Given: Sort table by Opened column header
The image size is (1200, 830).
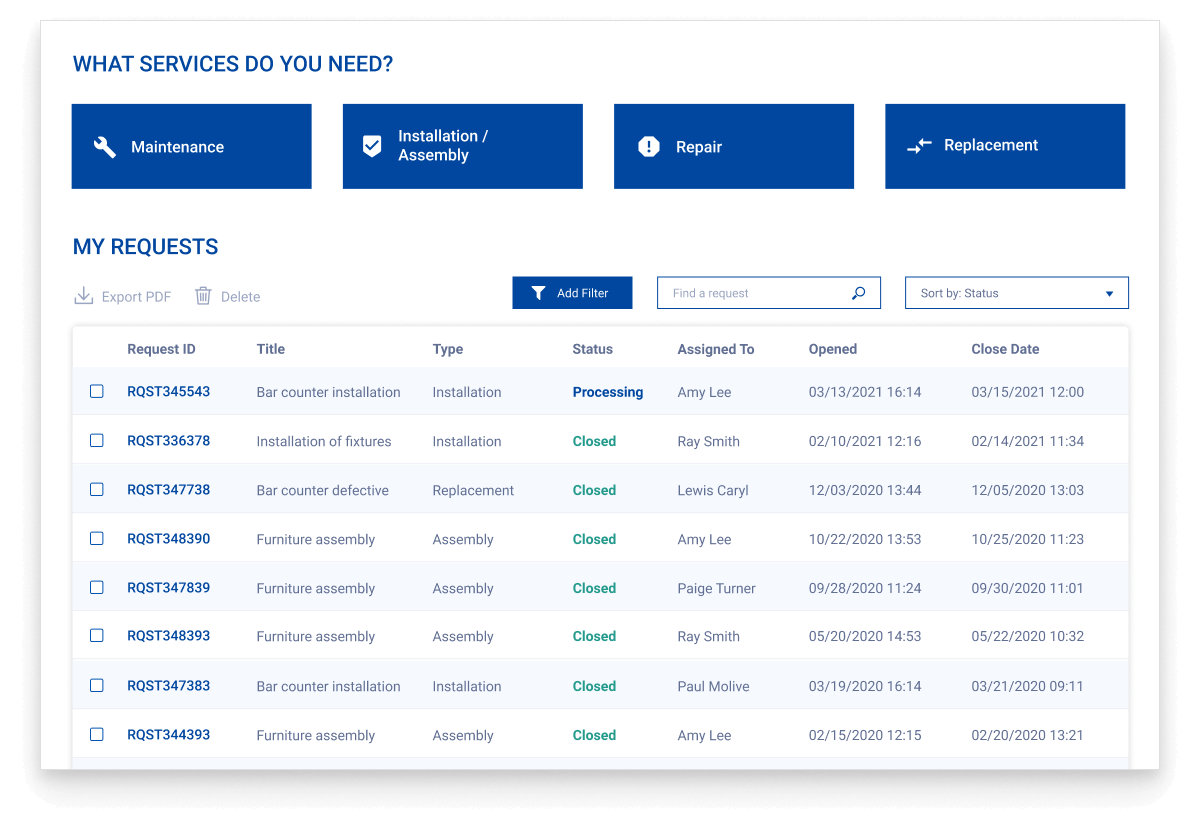Looking at the screenshot, I should (x=832, y=349).
